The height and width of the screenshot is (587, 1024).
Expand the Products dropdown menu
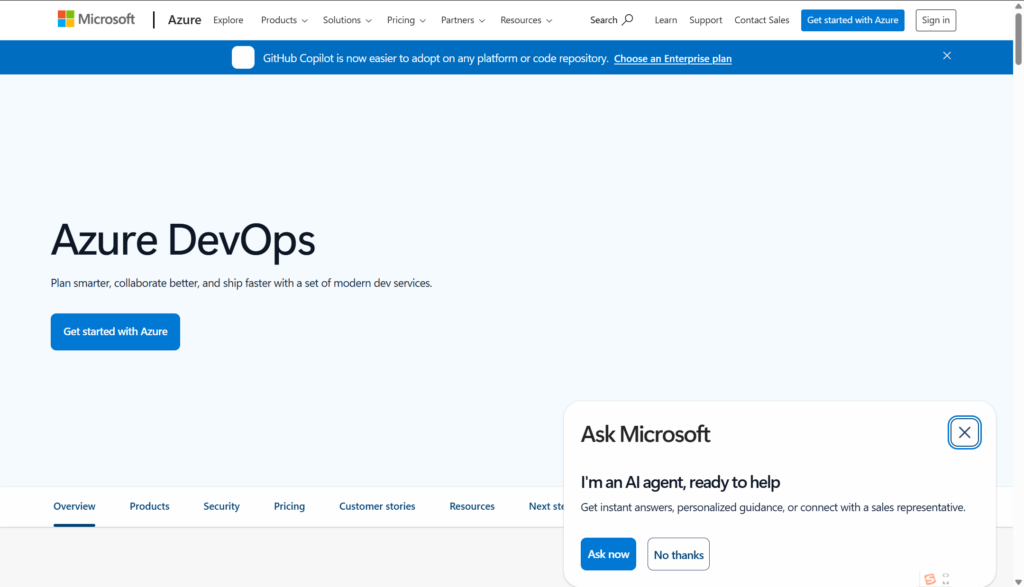[284, 20]
